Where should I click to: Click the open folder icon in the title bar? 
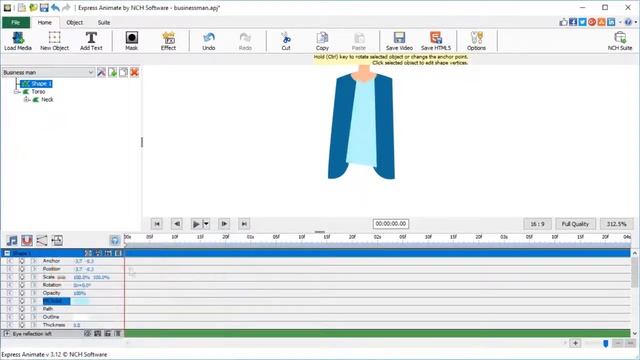(33, 7)
